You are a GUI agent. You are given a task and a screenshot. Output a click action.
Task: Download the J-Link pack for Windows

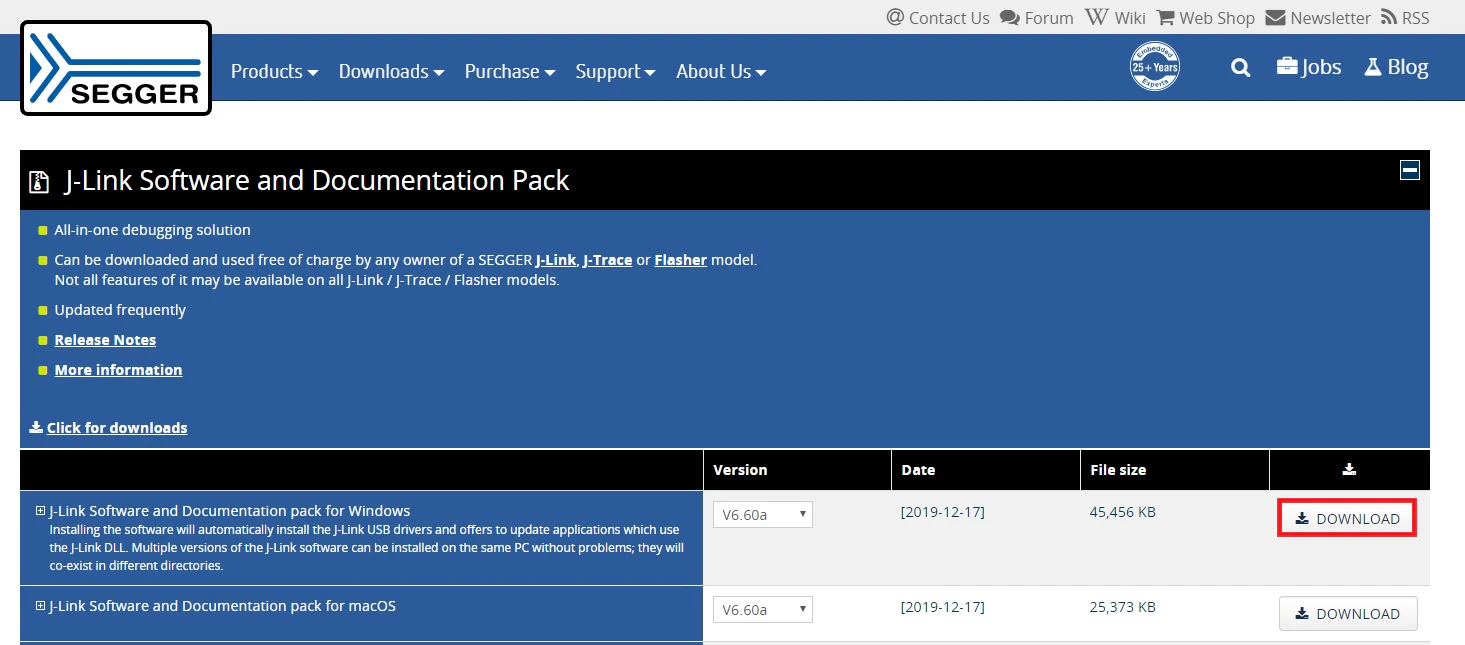1348,519
